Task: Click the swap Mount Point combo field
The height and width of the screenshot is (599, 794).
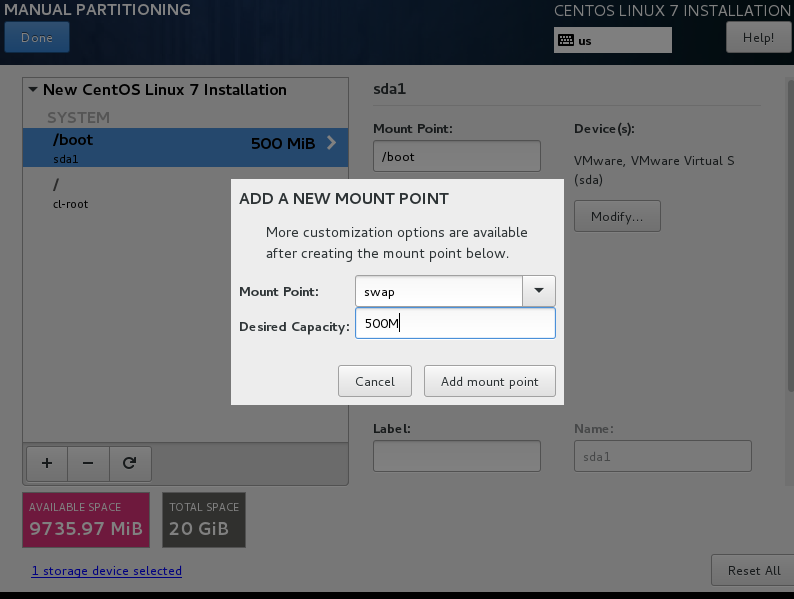Action: click(x=439, y=291)
